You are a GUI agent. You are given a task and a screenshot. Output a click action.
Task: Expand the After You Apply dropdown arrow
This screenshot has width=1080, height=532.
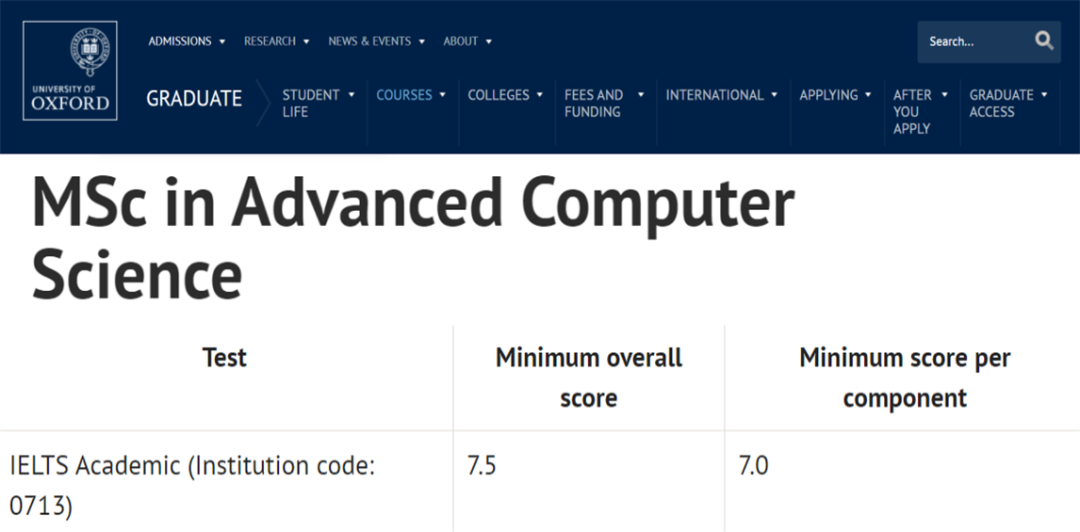tap(944, 94)
